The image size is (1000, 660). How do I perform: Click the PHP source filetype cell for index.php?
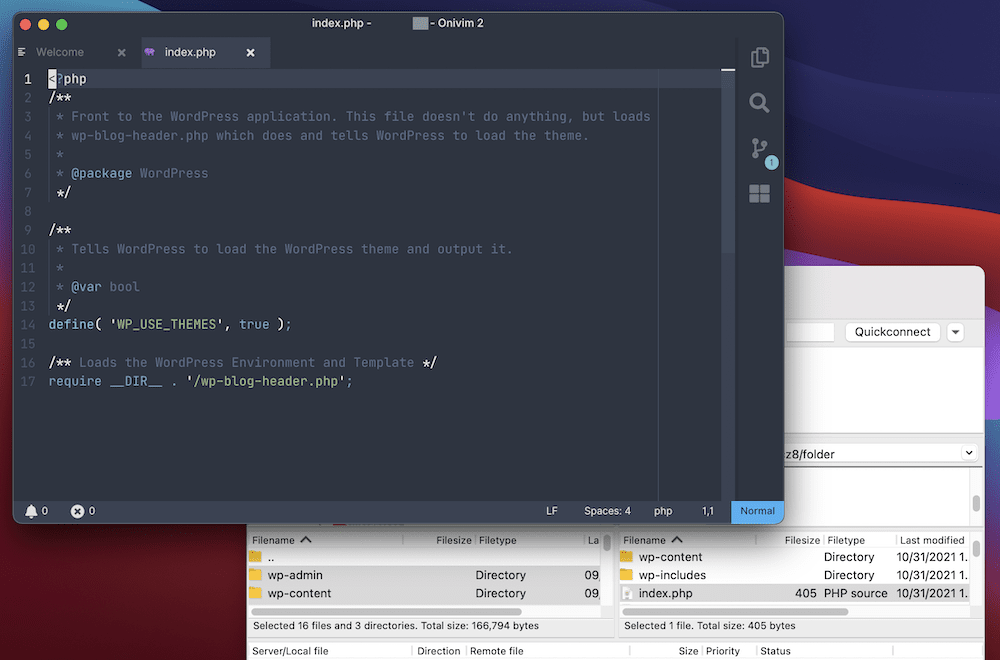[855, 593]
